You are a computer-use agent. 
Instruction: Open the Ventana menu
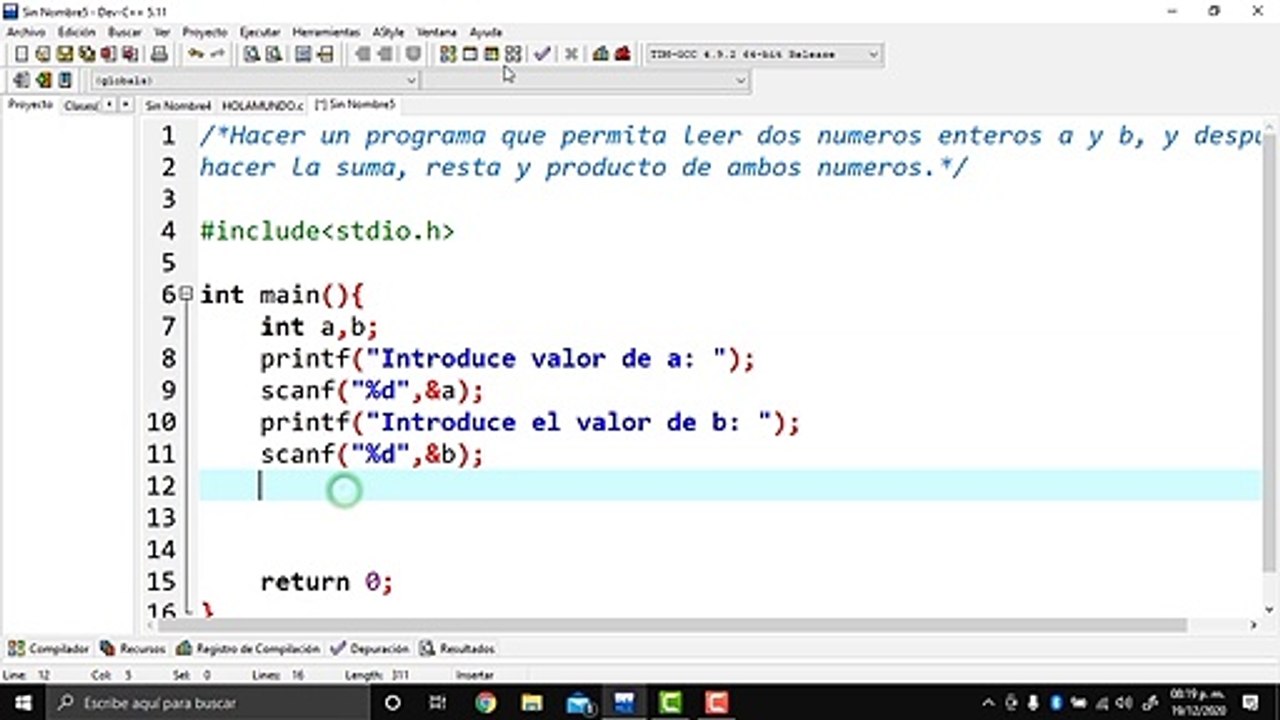(x=436, y=32)
